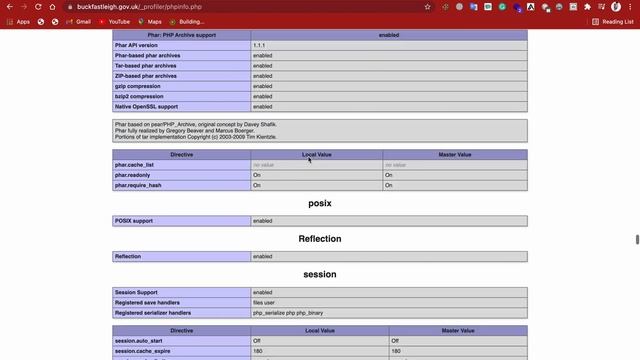Click the 'Reflection' section heading
640x360 pixels.
click(x=320, y=239)
